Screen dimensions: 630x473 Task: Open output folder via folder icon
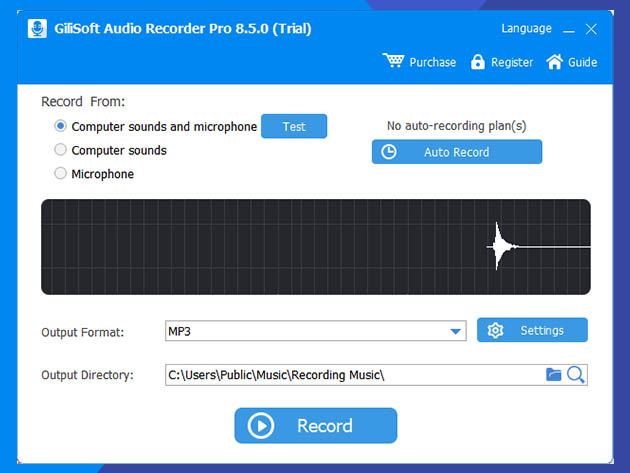(554, 375)
